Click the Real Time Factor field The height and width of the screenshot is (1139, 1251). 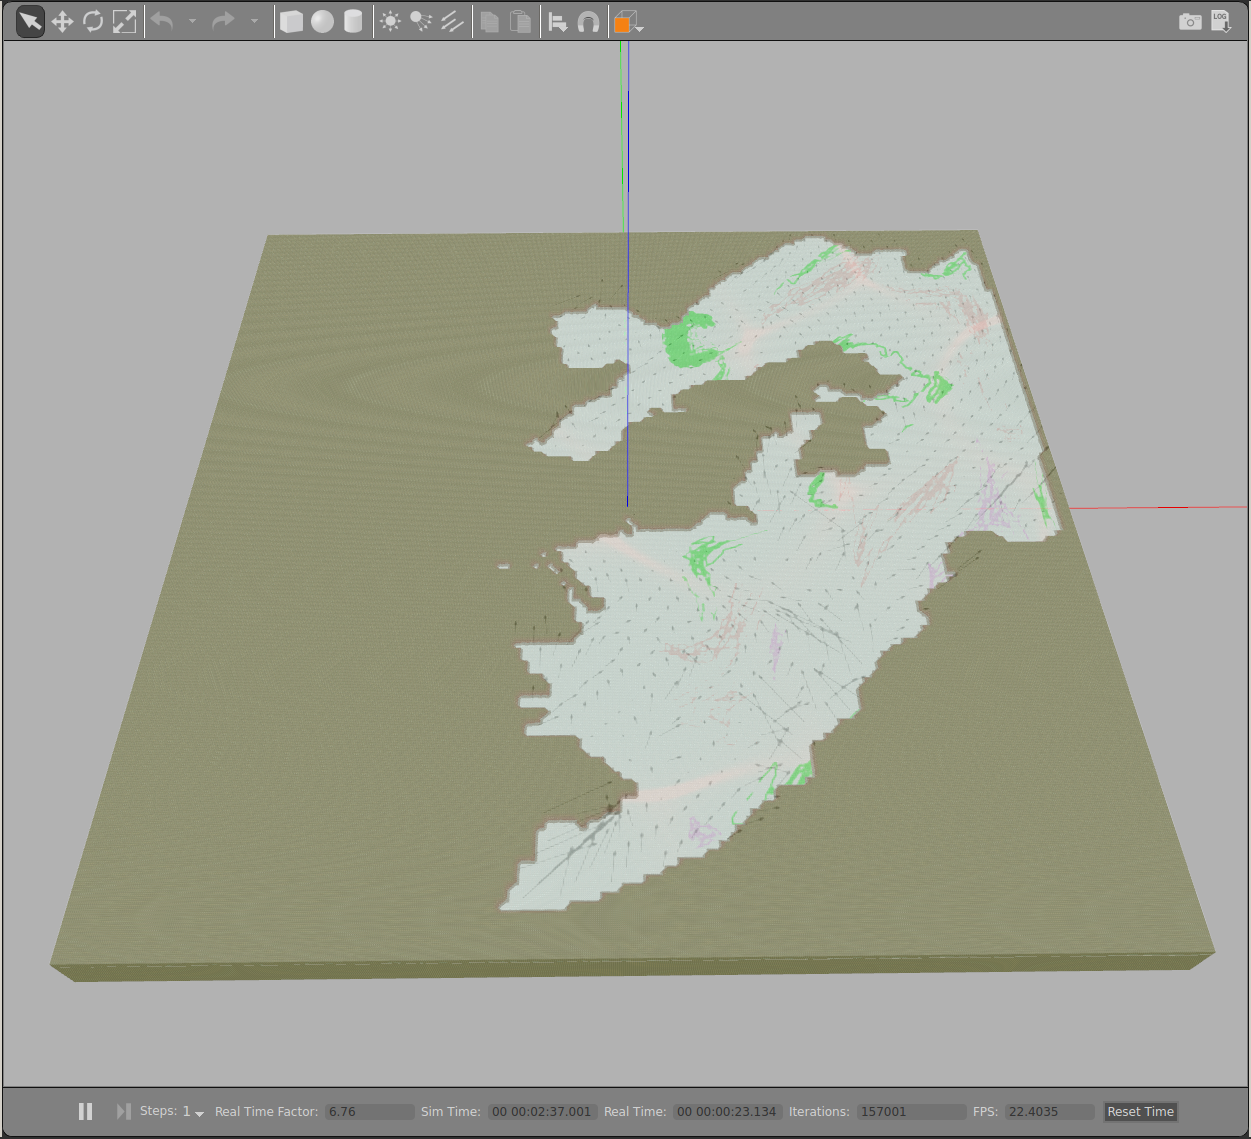tap(369, 1112)
